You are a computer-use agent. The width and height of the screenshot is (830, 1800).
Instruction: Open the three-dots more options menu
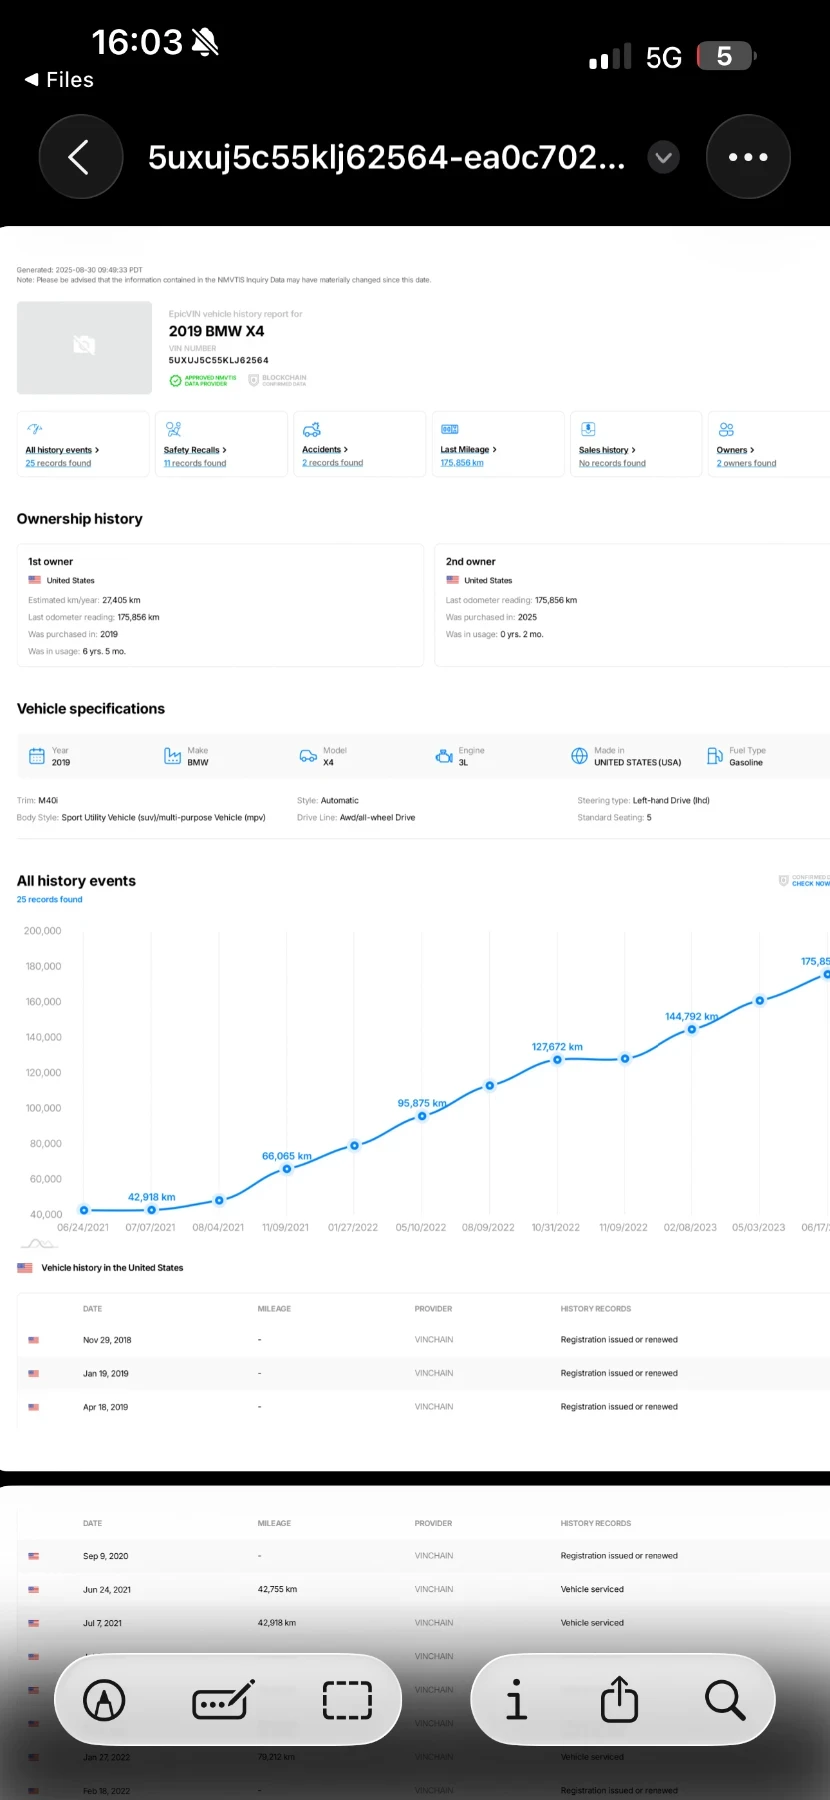[x=748, y=157]
